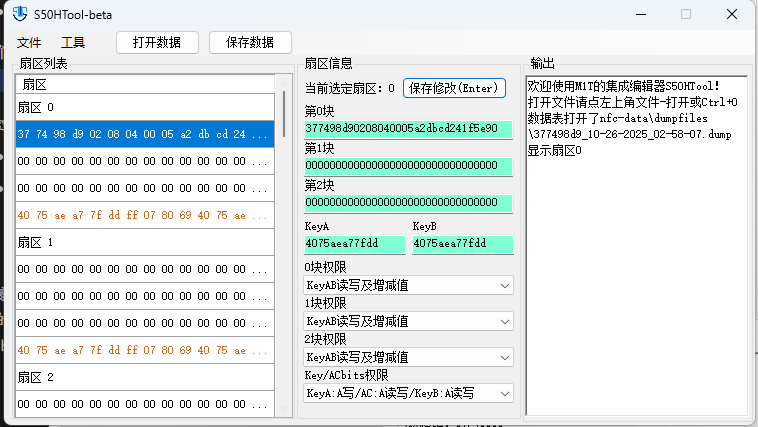
Task: Expand the 2块权限 dropdown
Action: [x=408, y=358]
